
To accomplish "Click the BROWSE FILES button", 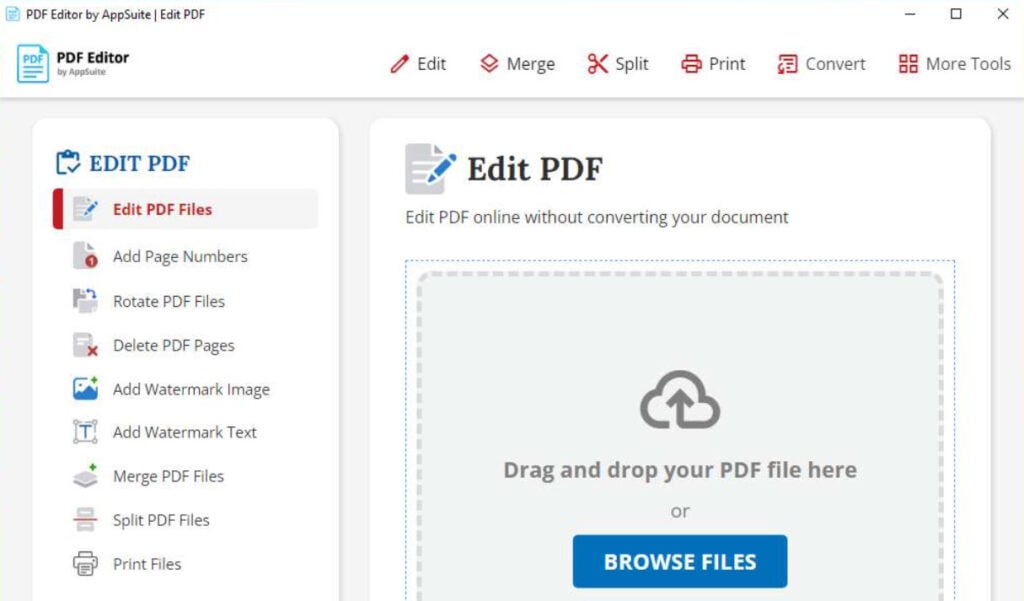I will 680,561.
